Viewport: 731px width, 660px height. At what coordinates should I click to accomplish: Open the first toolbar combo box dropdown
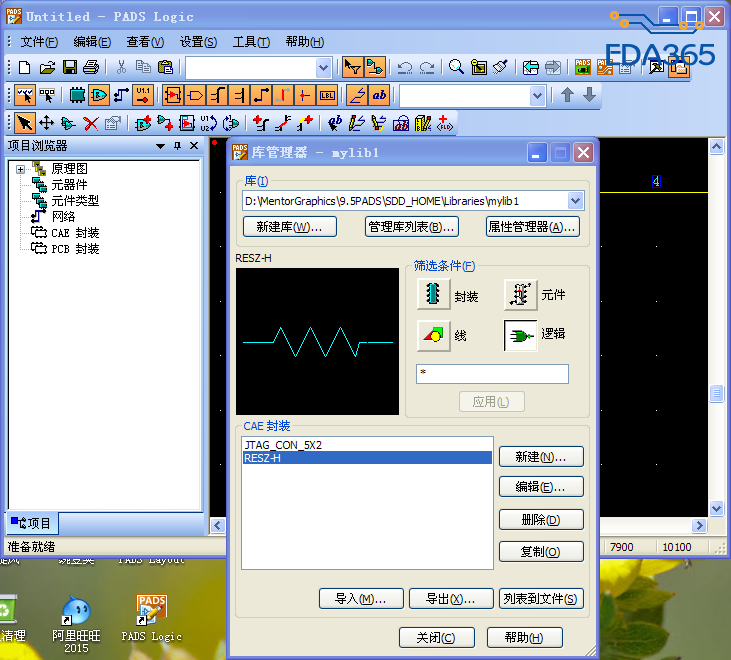[x=324, y=68]
